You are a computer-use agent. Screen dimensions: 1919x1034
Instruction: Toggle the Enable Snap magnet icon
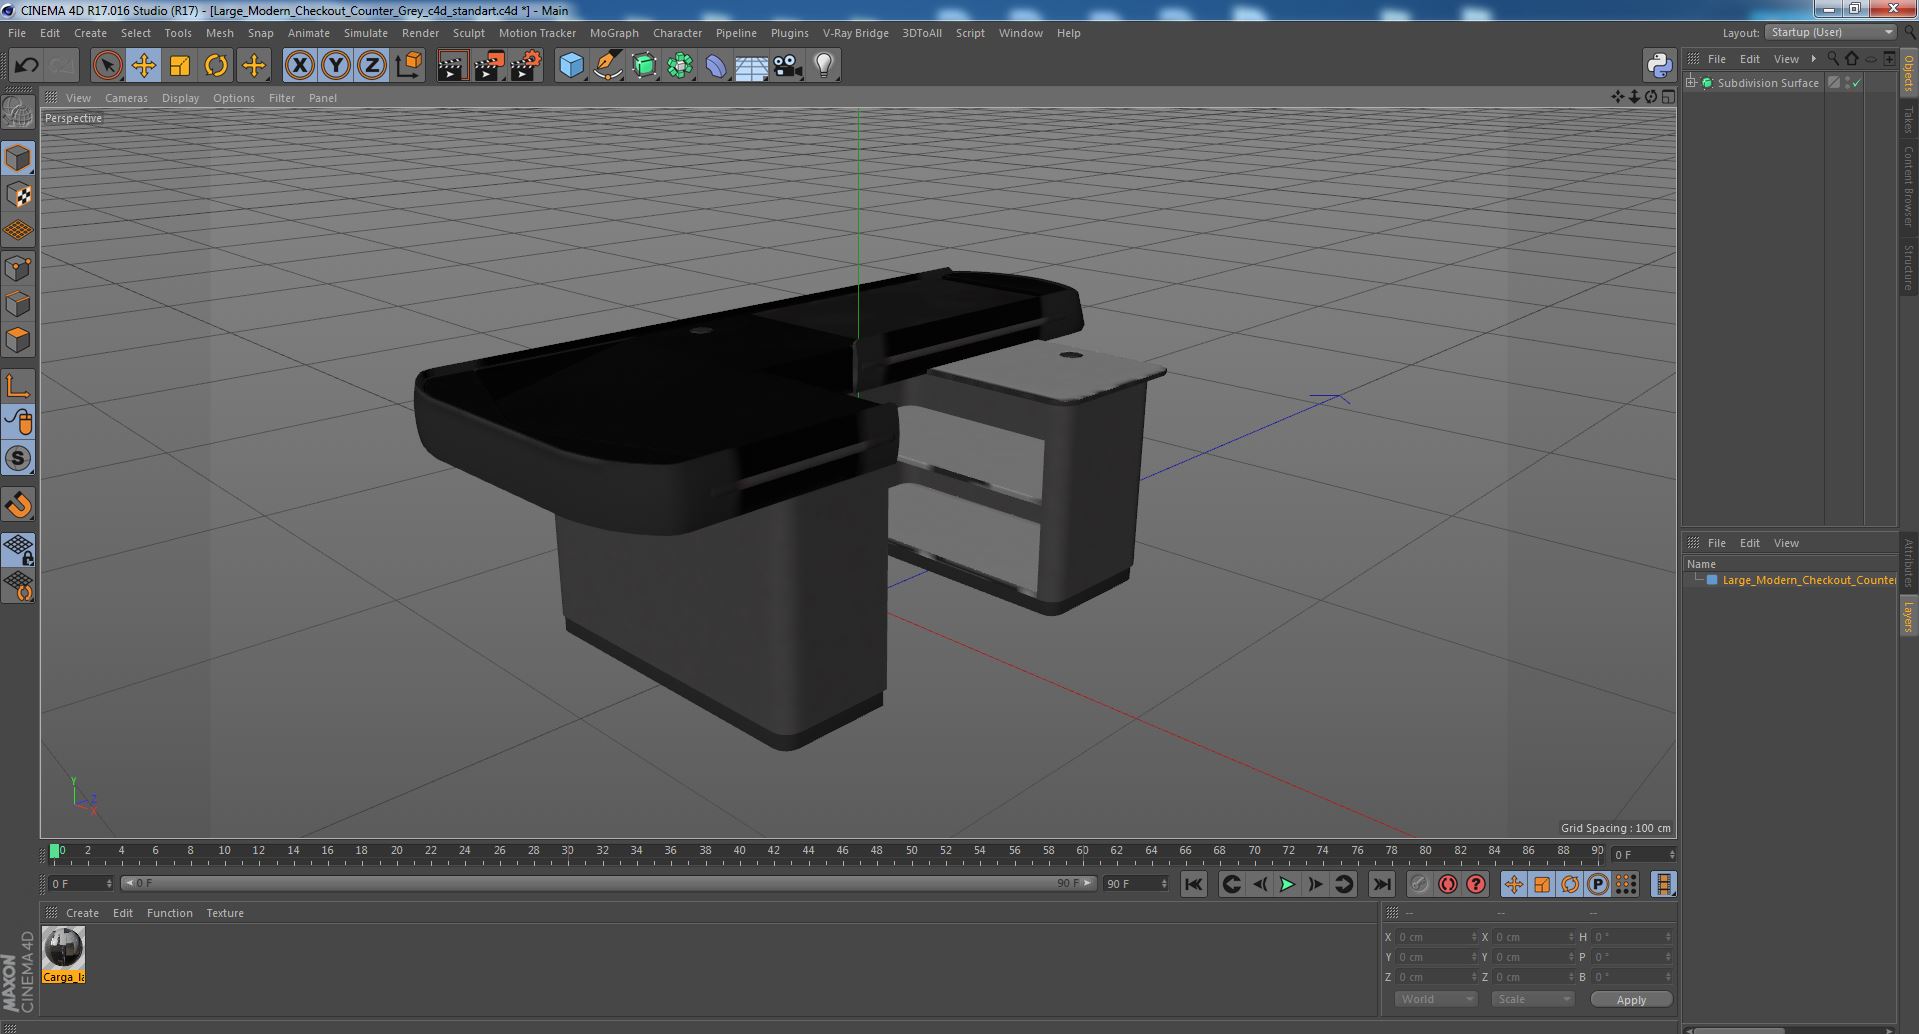pos(19,505)
